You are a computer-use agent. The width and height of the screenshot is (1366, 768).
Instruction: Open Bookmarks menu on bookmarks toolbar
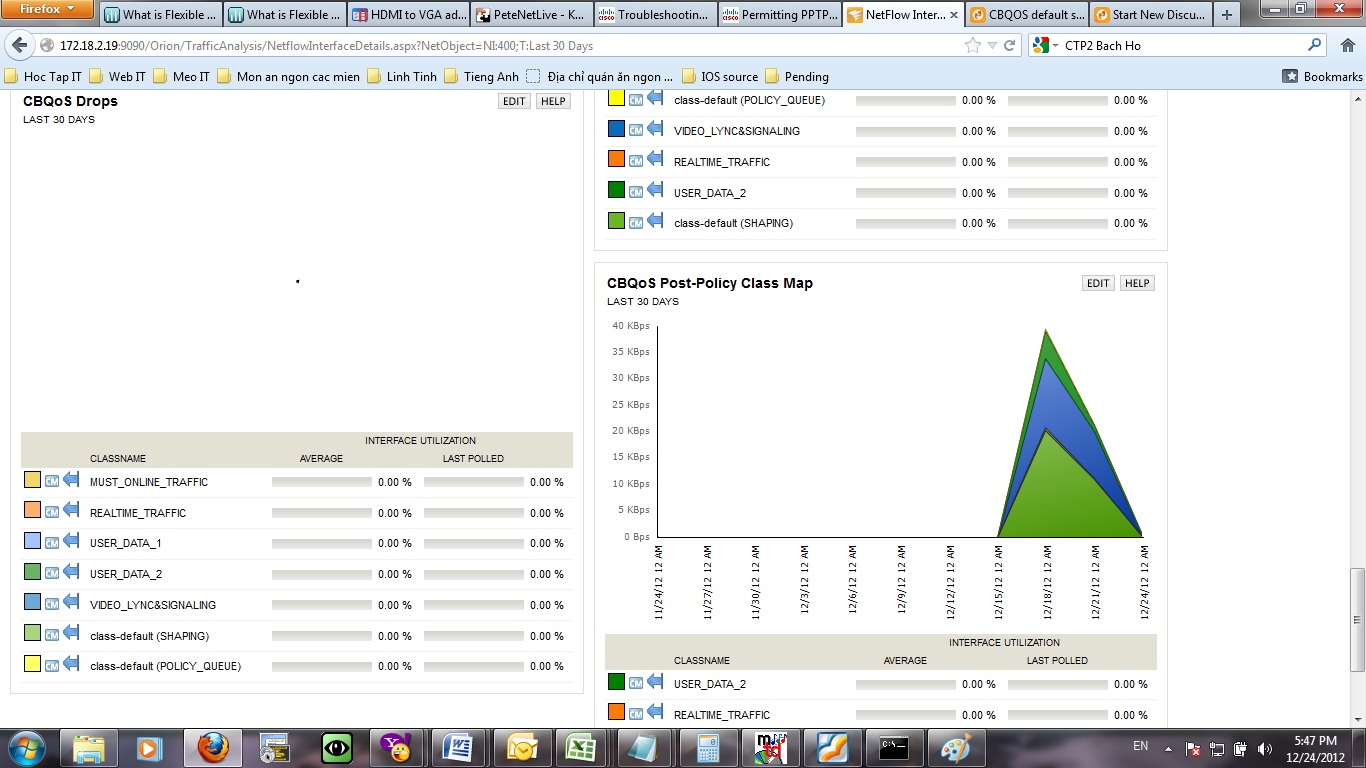pyautogui.click(x=1322, y=76)
